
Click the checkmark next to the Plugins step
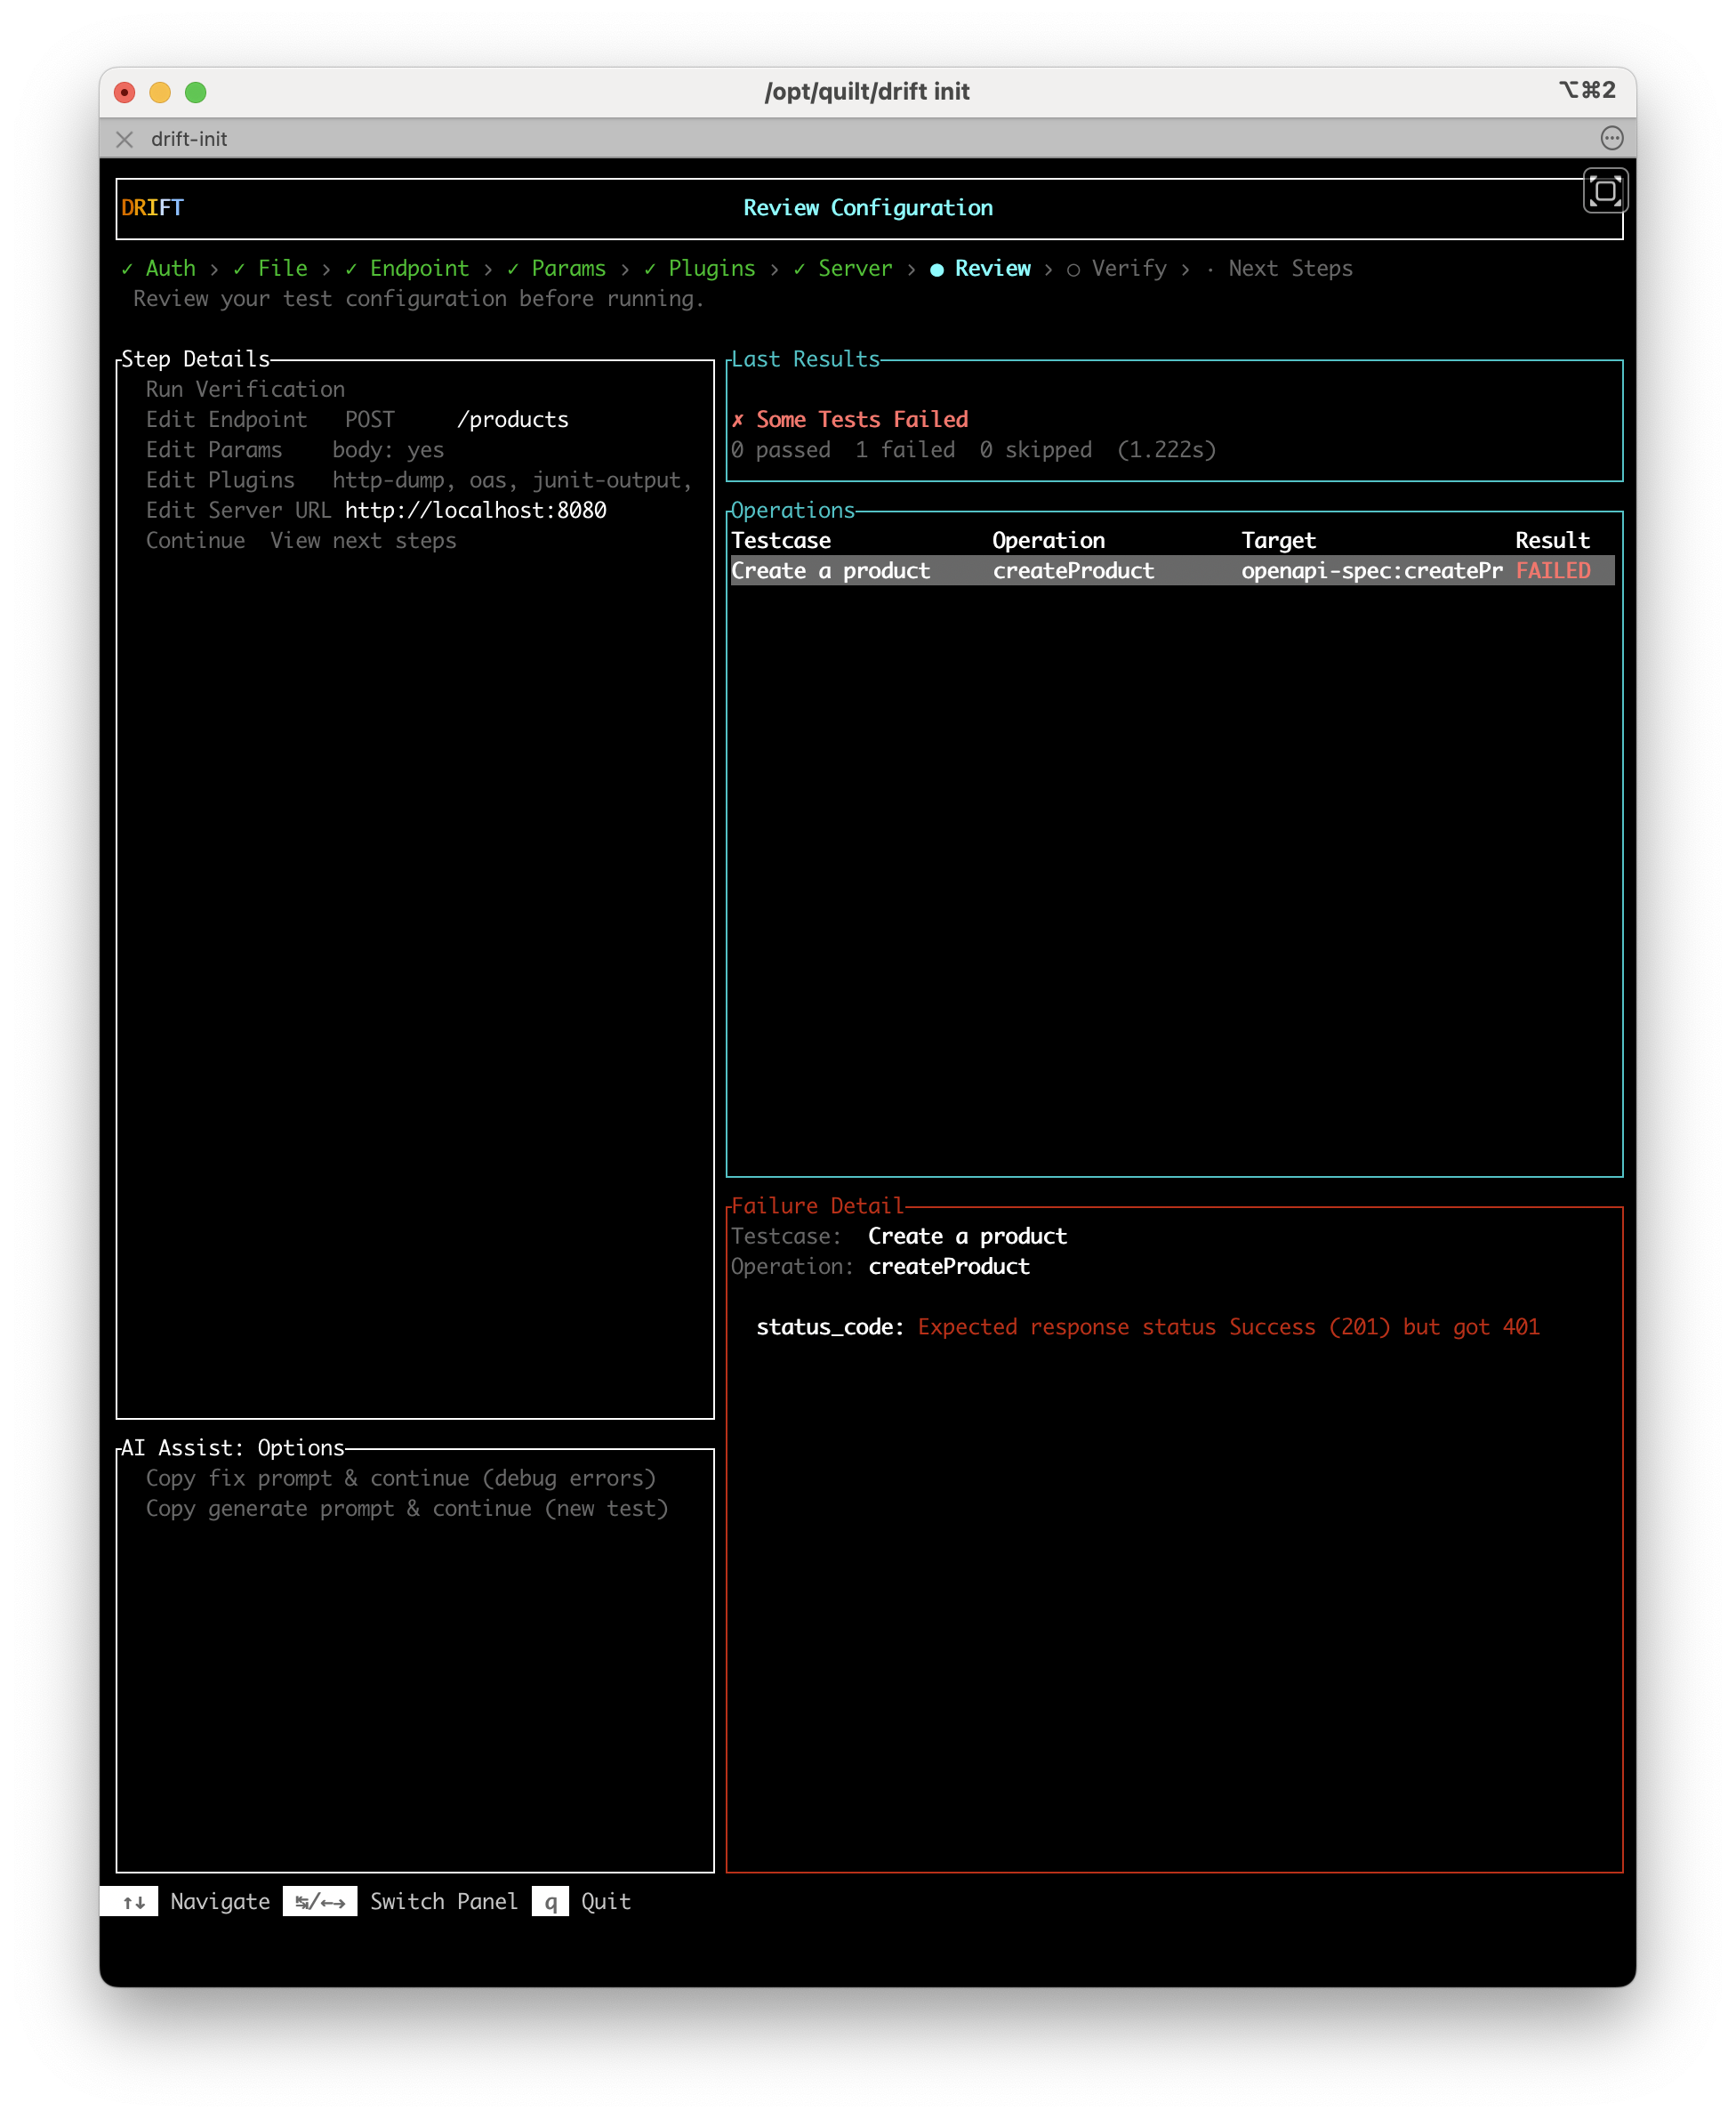coord(652,268)
